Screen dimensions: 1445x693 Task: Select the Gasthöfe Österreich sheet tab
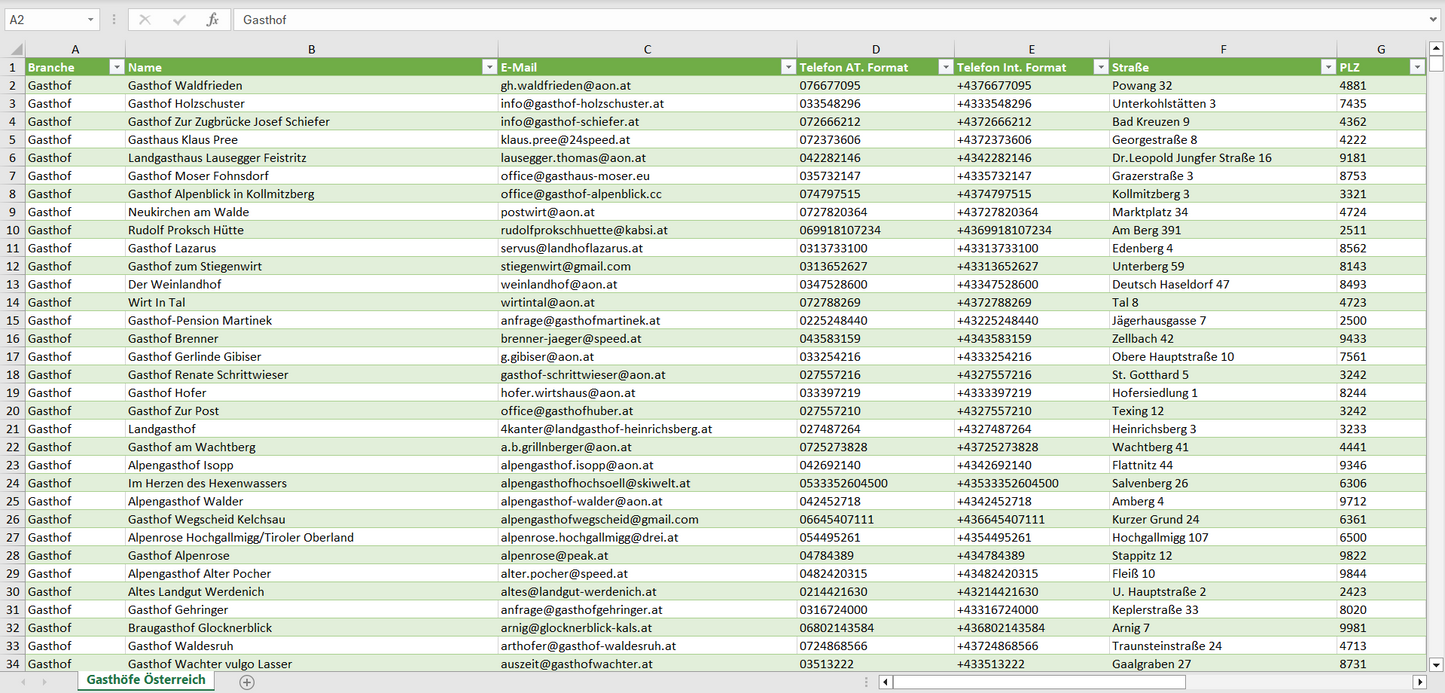point(146,680)
